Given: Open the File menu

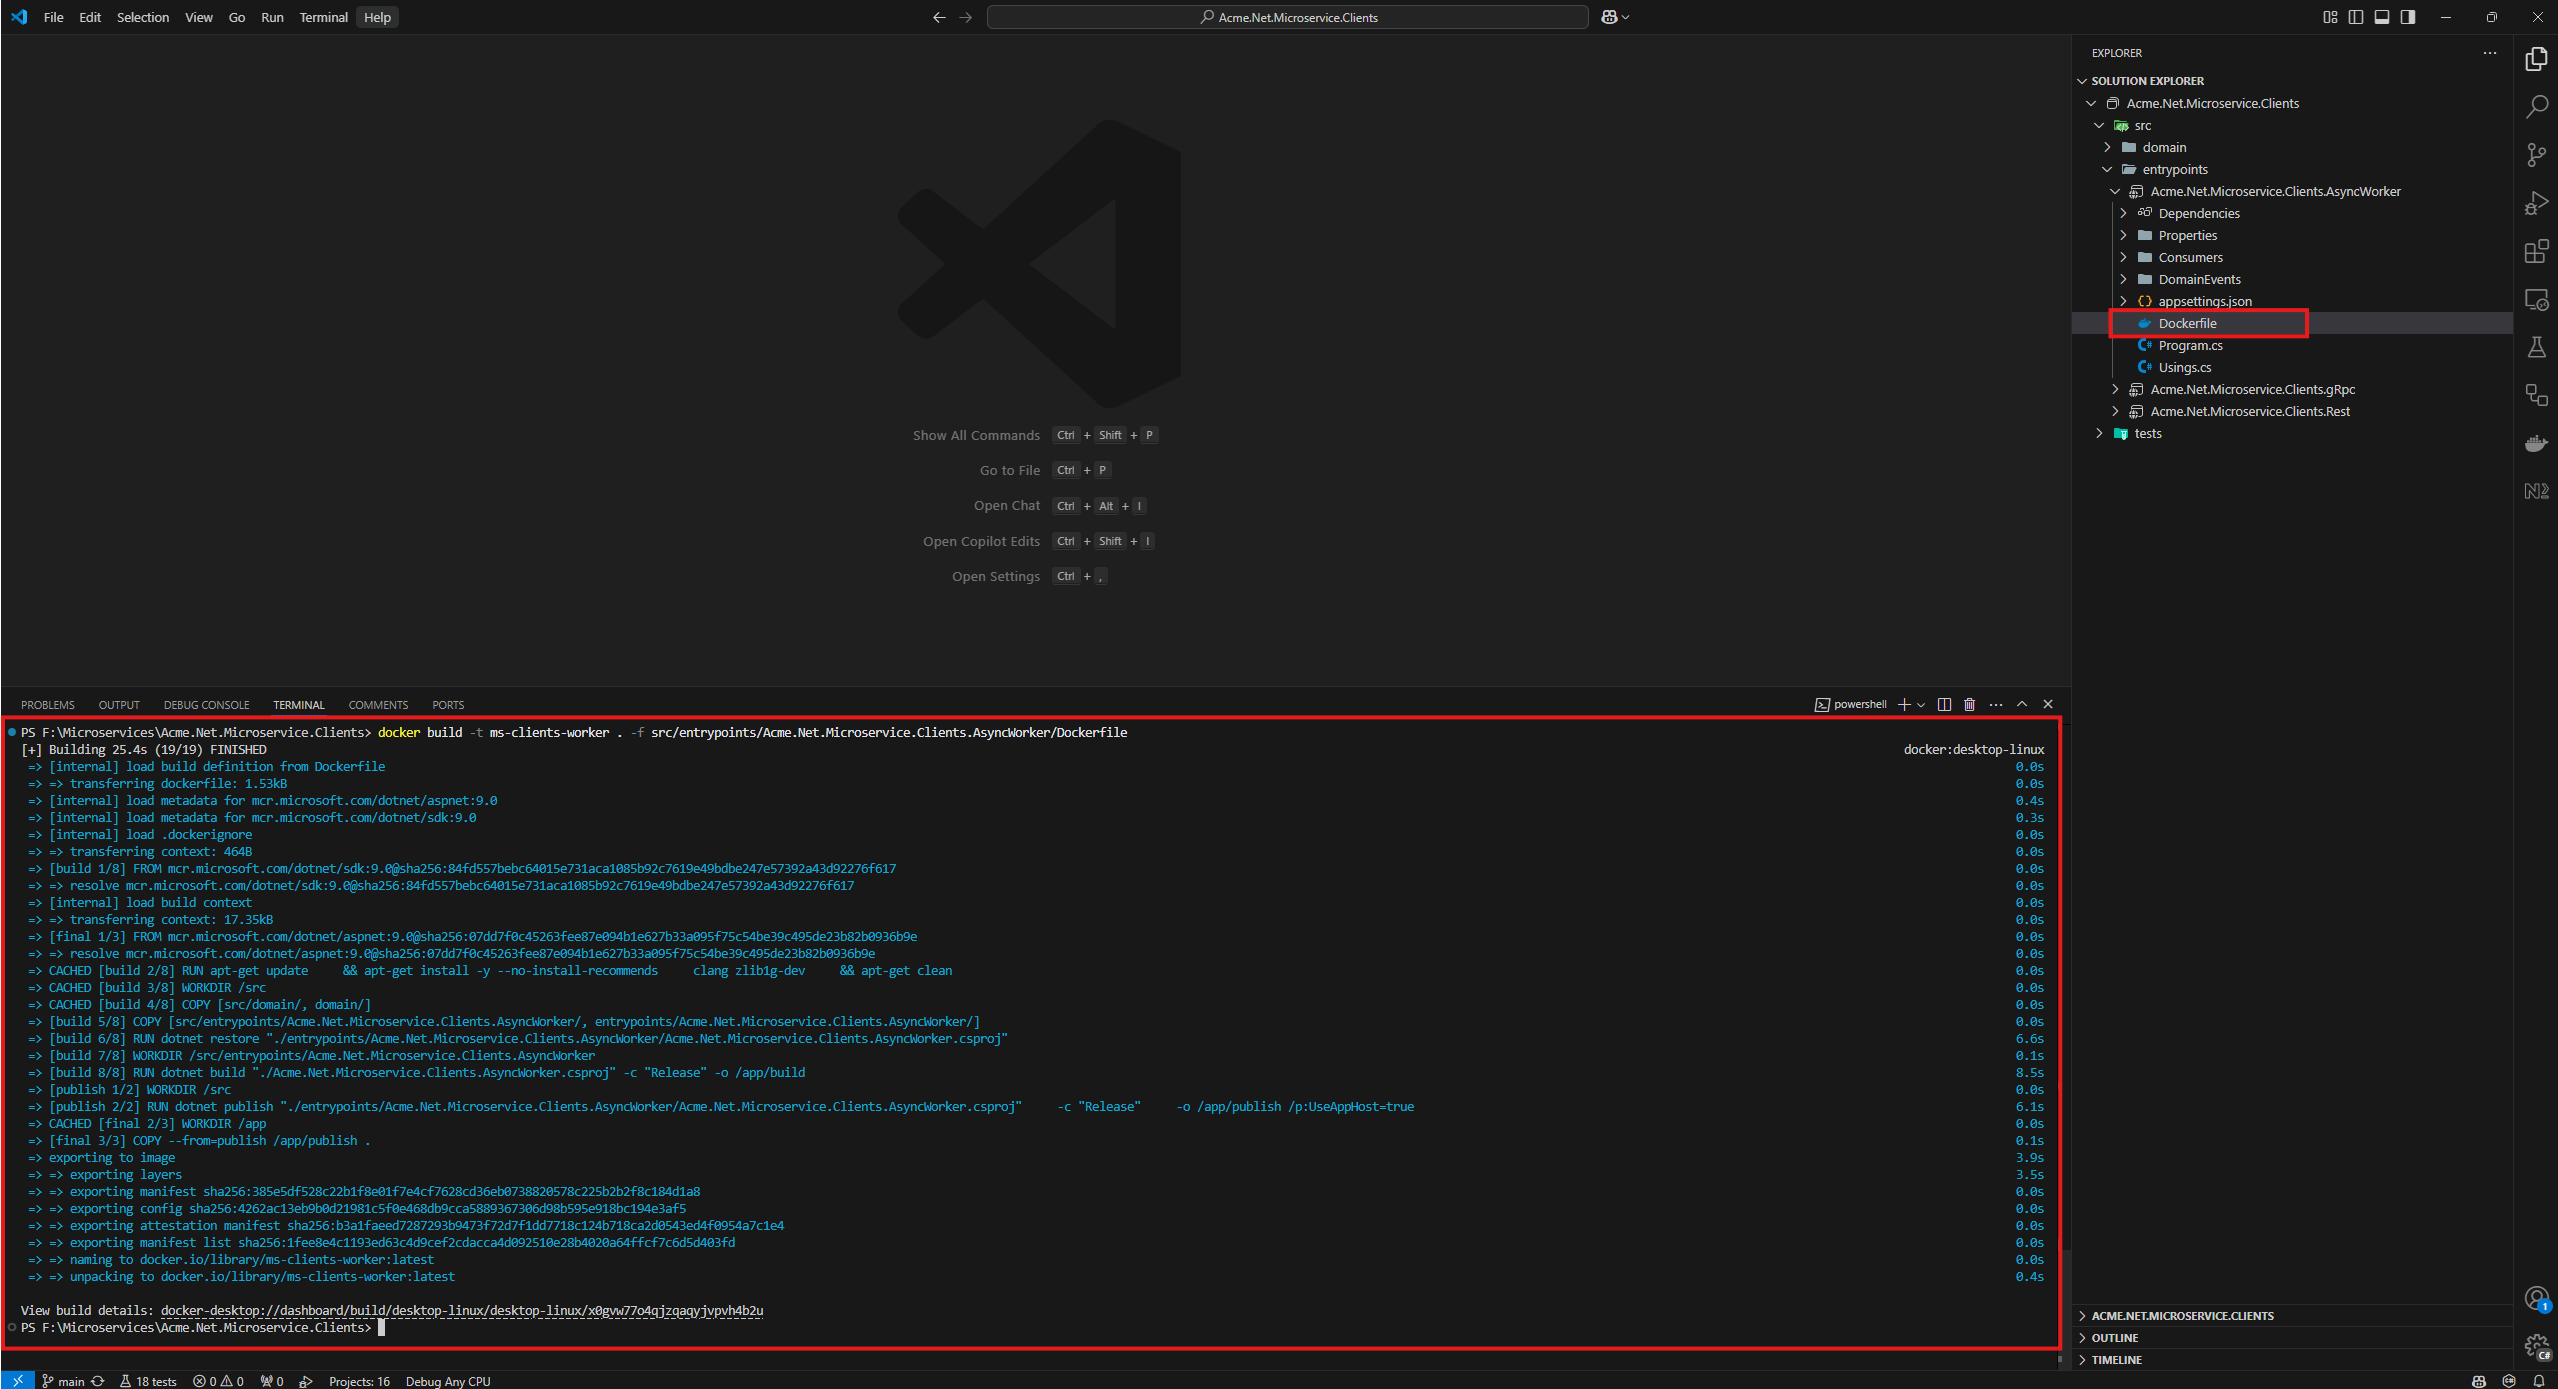Looking at the screenshot, I should click(53, 17).
